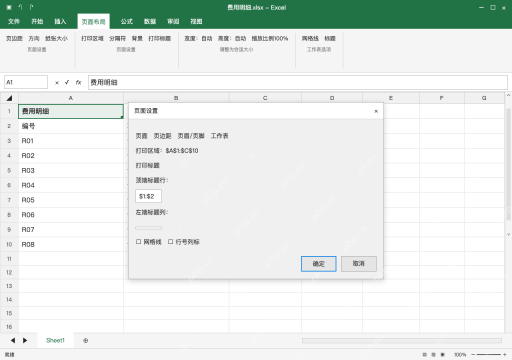Check the 行号列标 checkbox in dialog
The image size is (512, 360).
pyautogui.click(x=170, y=242)
